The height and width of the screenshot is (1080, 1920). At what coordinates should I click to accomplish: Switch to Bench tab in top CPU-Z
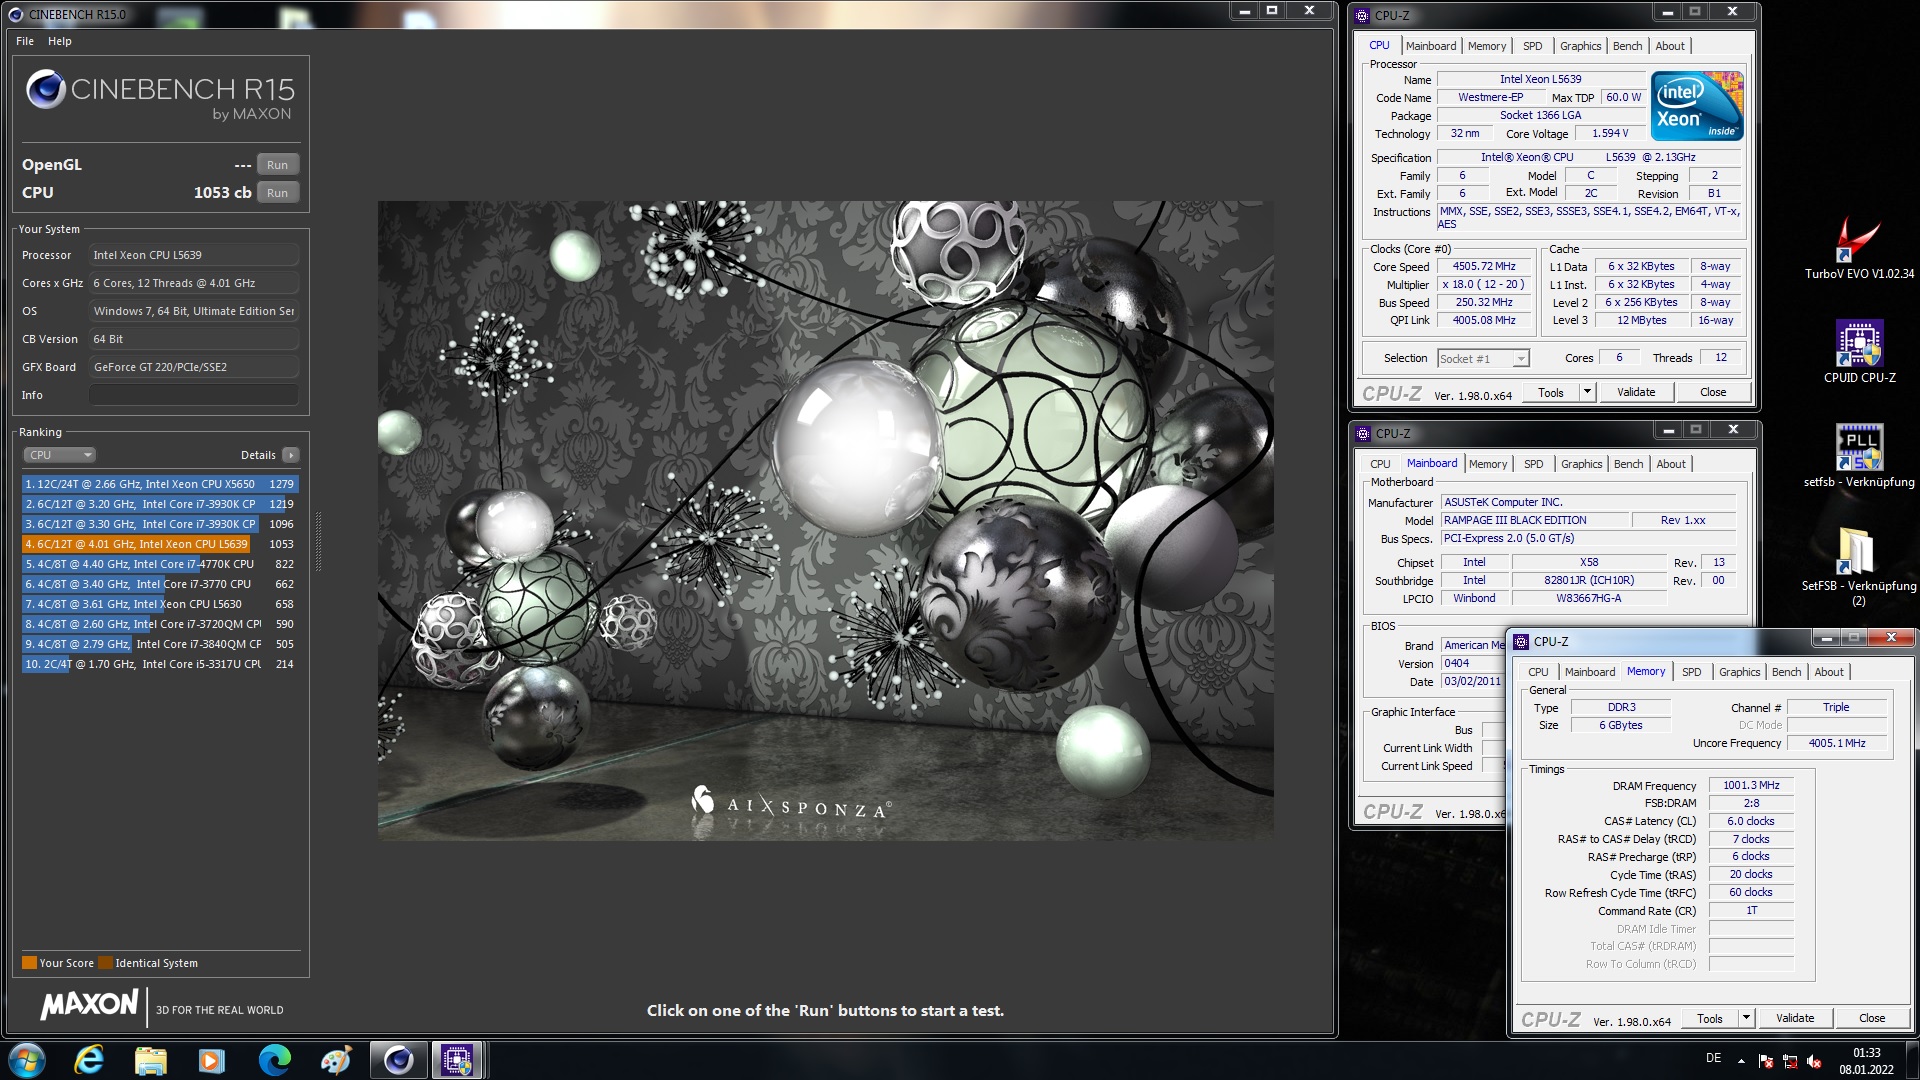tap(1628, 46)
